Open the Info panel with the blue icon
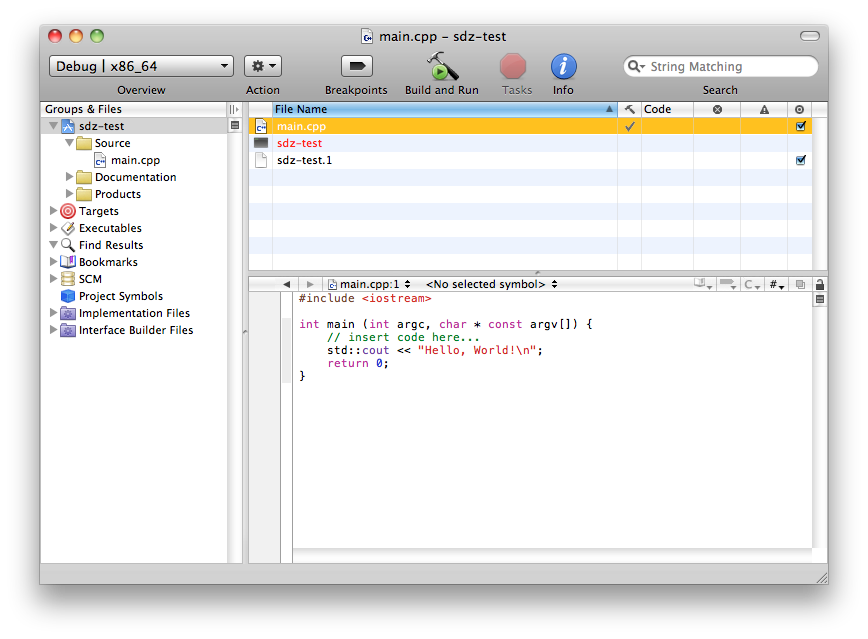868x639 pixels. click(563, 66)
